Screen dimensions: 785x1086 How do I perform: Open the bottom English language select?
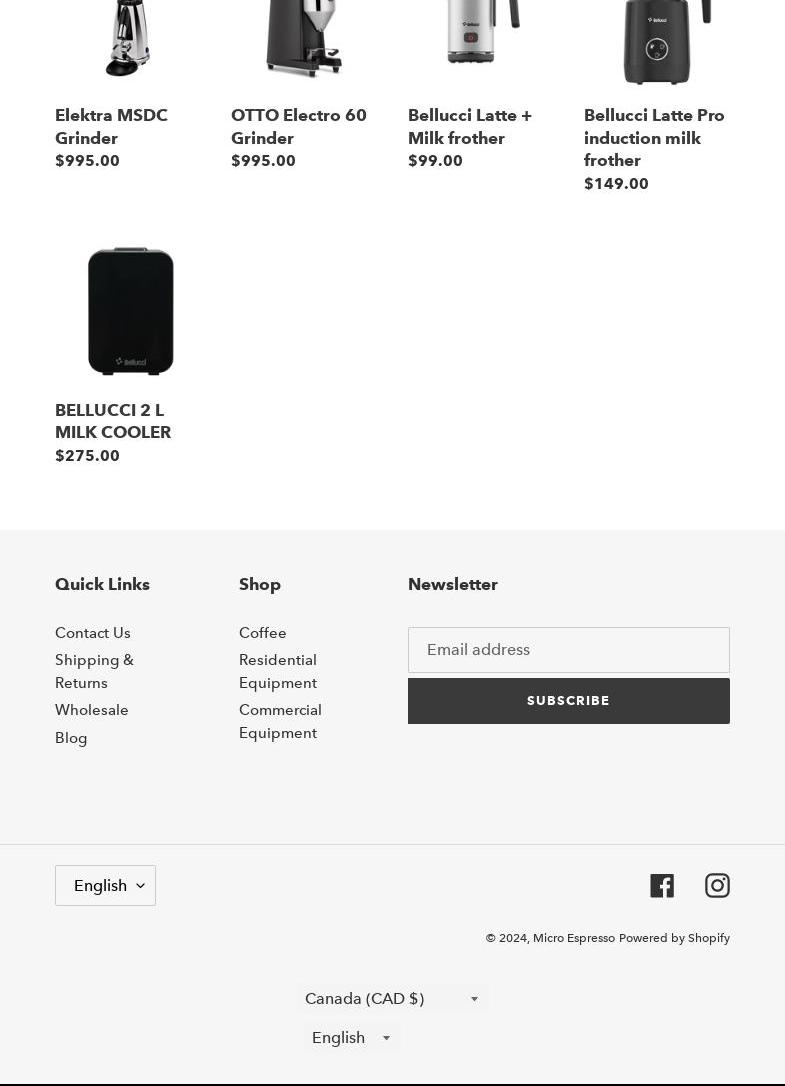pos(351,1037)
